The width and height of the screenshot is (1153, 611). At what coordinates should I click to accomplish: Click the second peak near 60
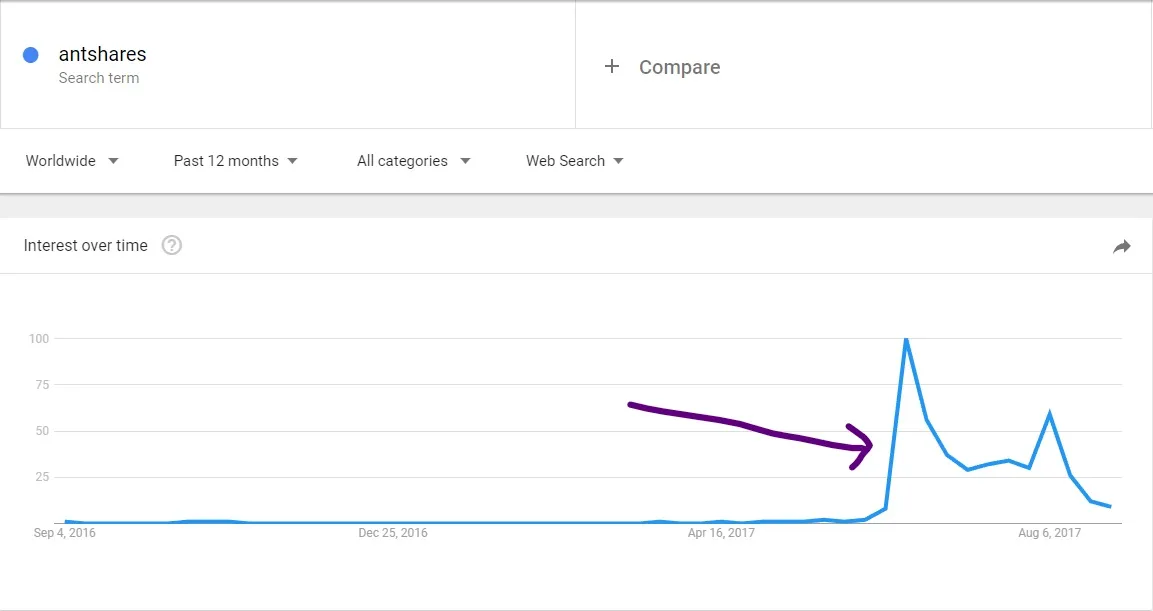[x=1049, y=413]
